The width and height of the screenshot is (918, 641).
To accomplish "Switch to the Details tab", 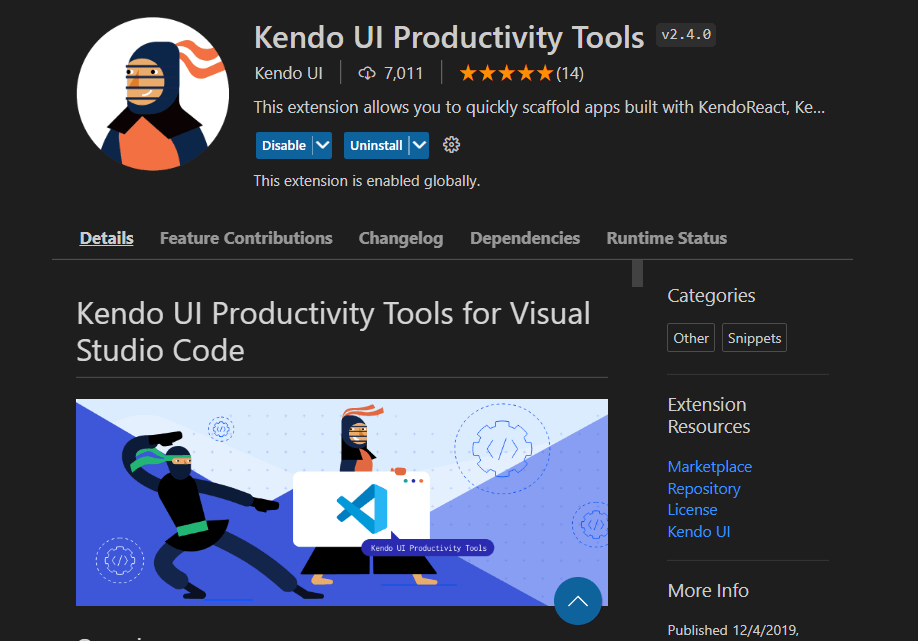I will [x=107, y=238].
